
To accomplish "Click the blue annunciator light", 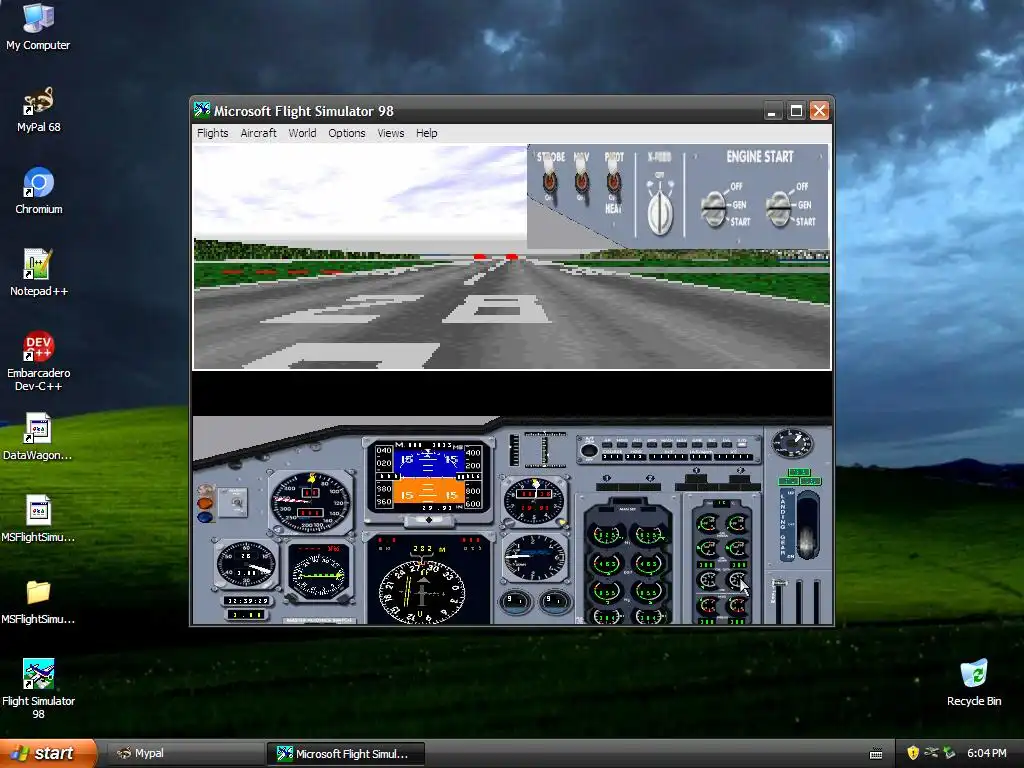I will click(205, 517).
